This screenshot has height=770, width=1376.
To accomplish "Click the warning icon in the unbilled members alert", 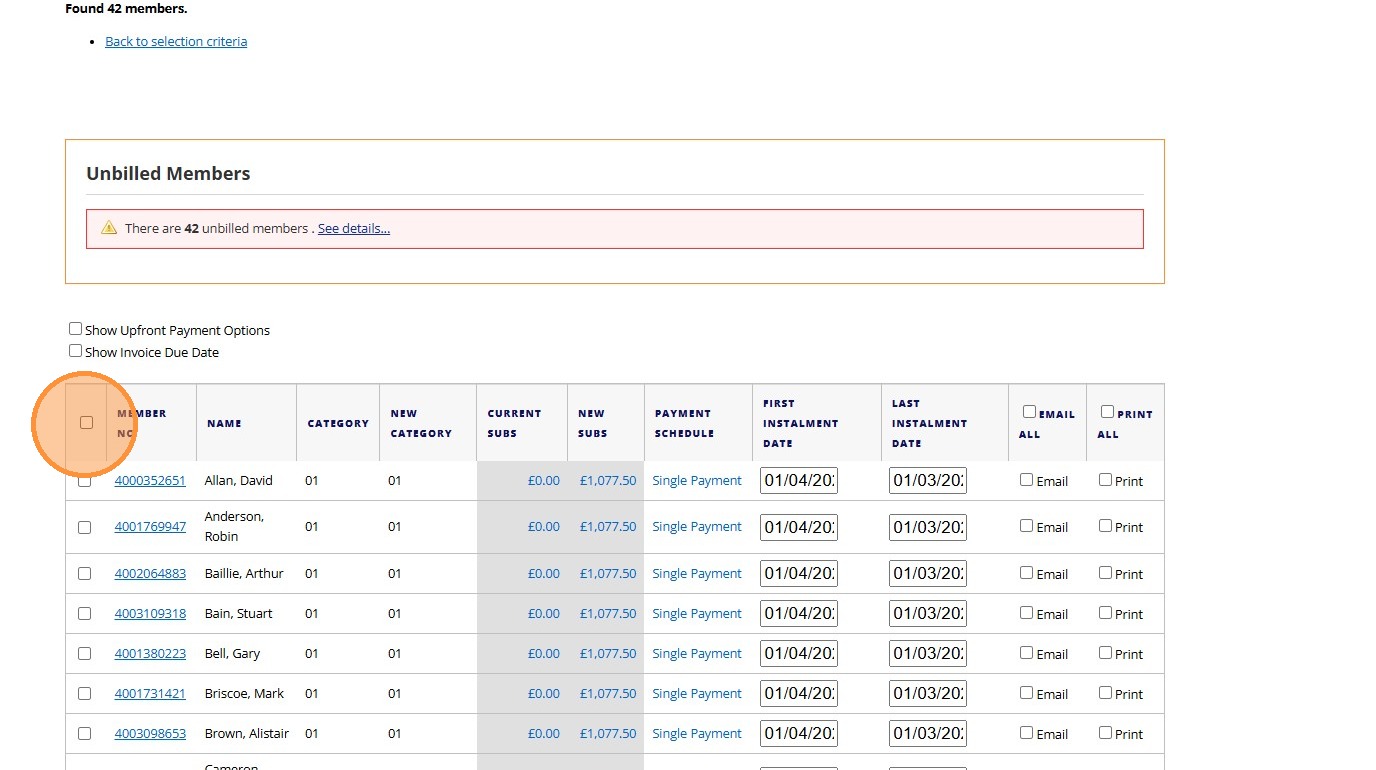I will tap(109, 228).
